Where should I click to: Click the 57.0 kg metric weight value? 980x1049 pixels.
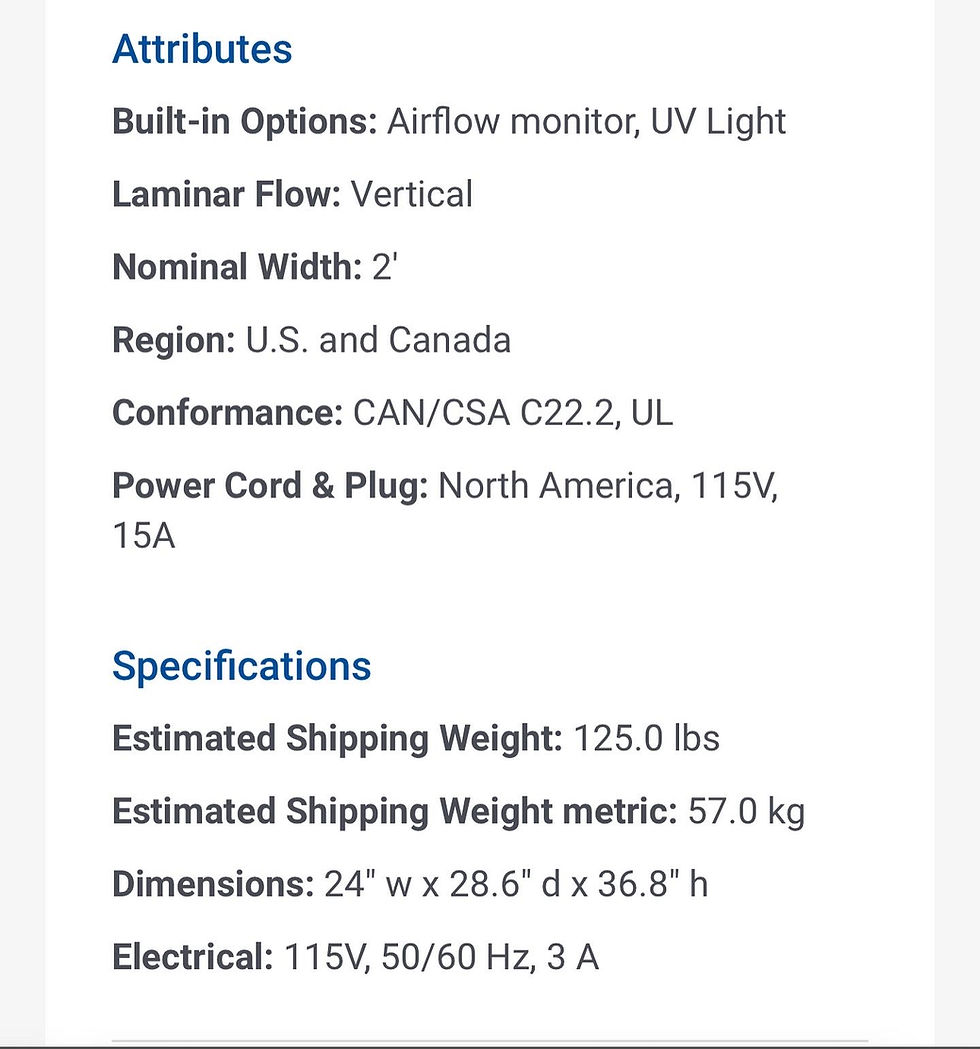(x=746, y=812)
